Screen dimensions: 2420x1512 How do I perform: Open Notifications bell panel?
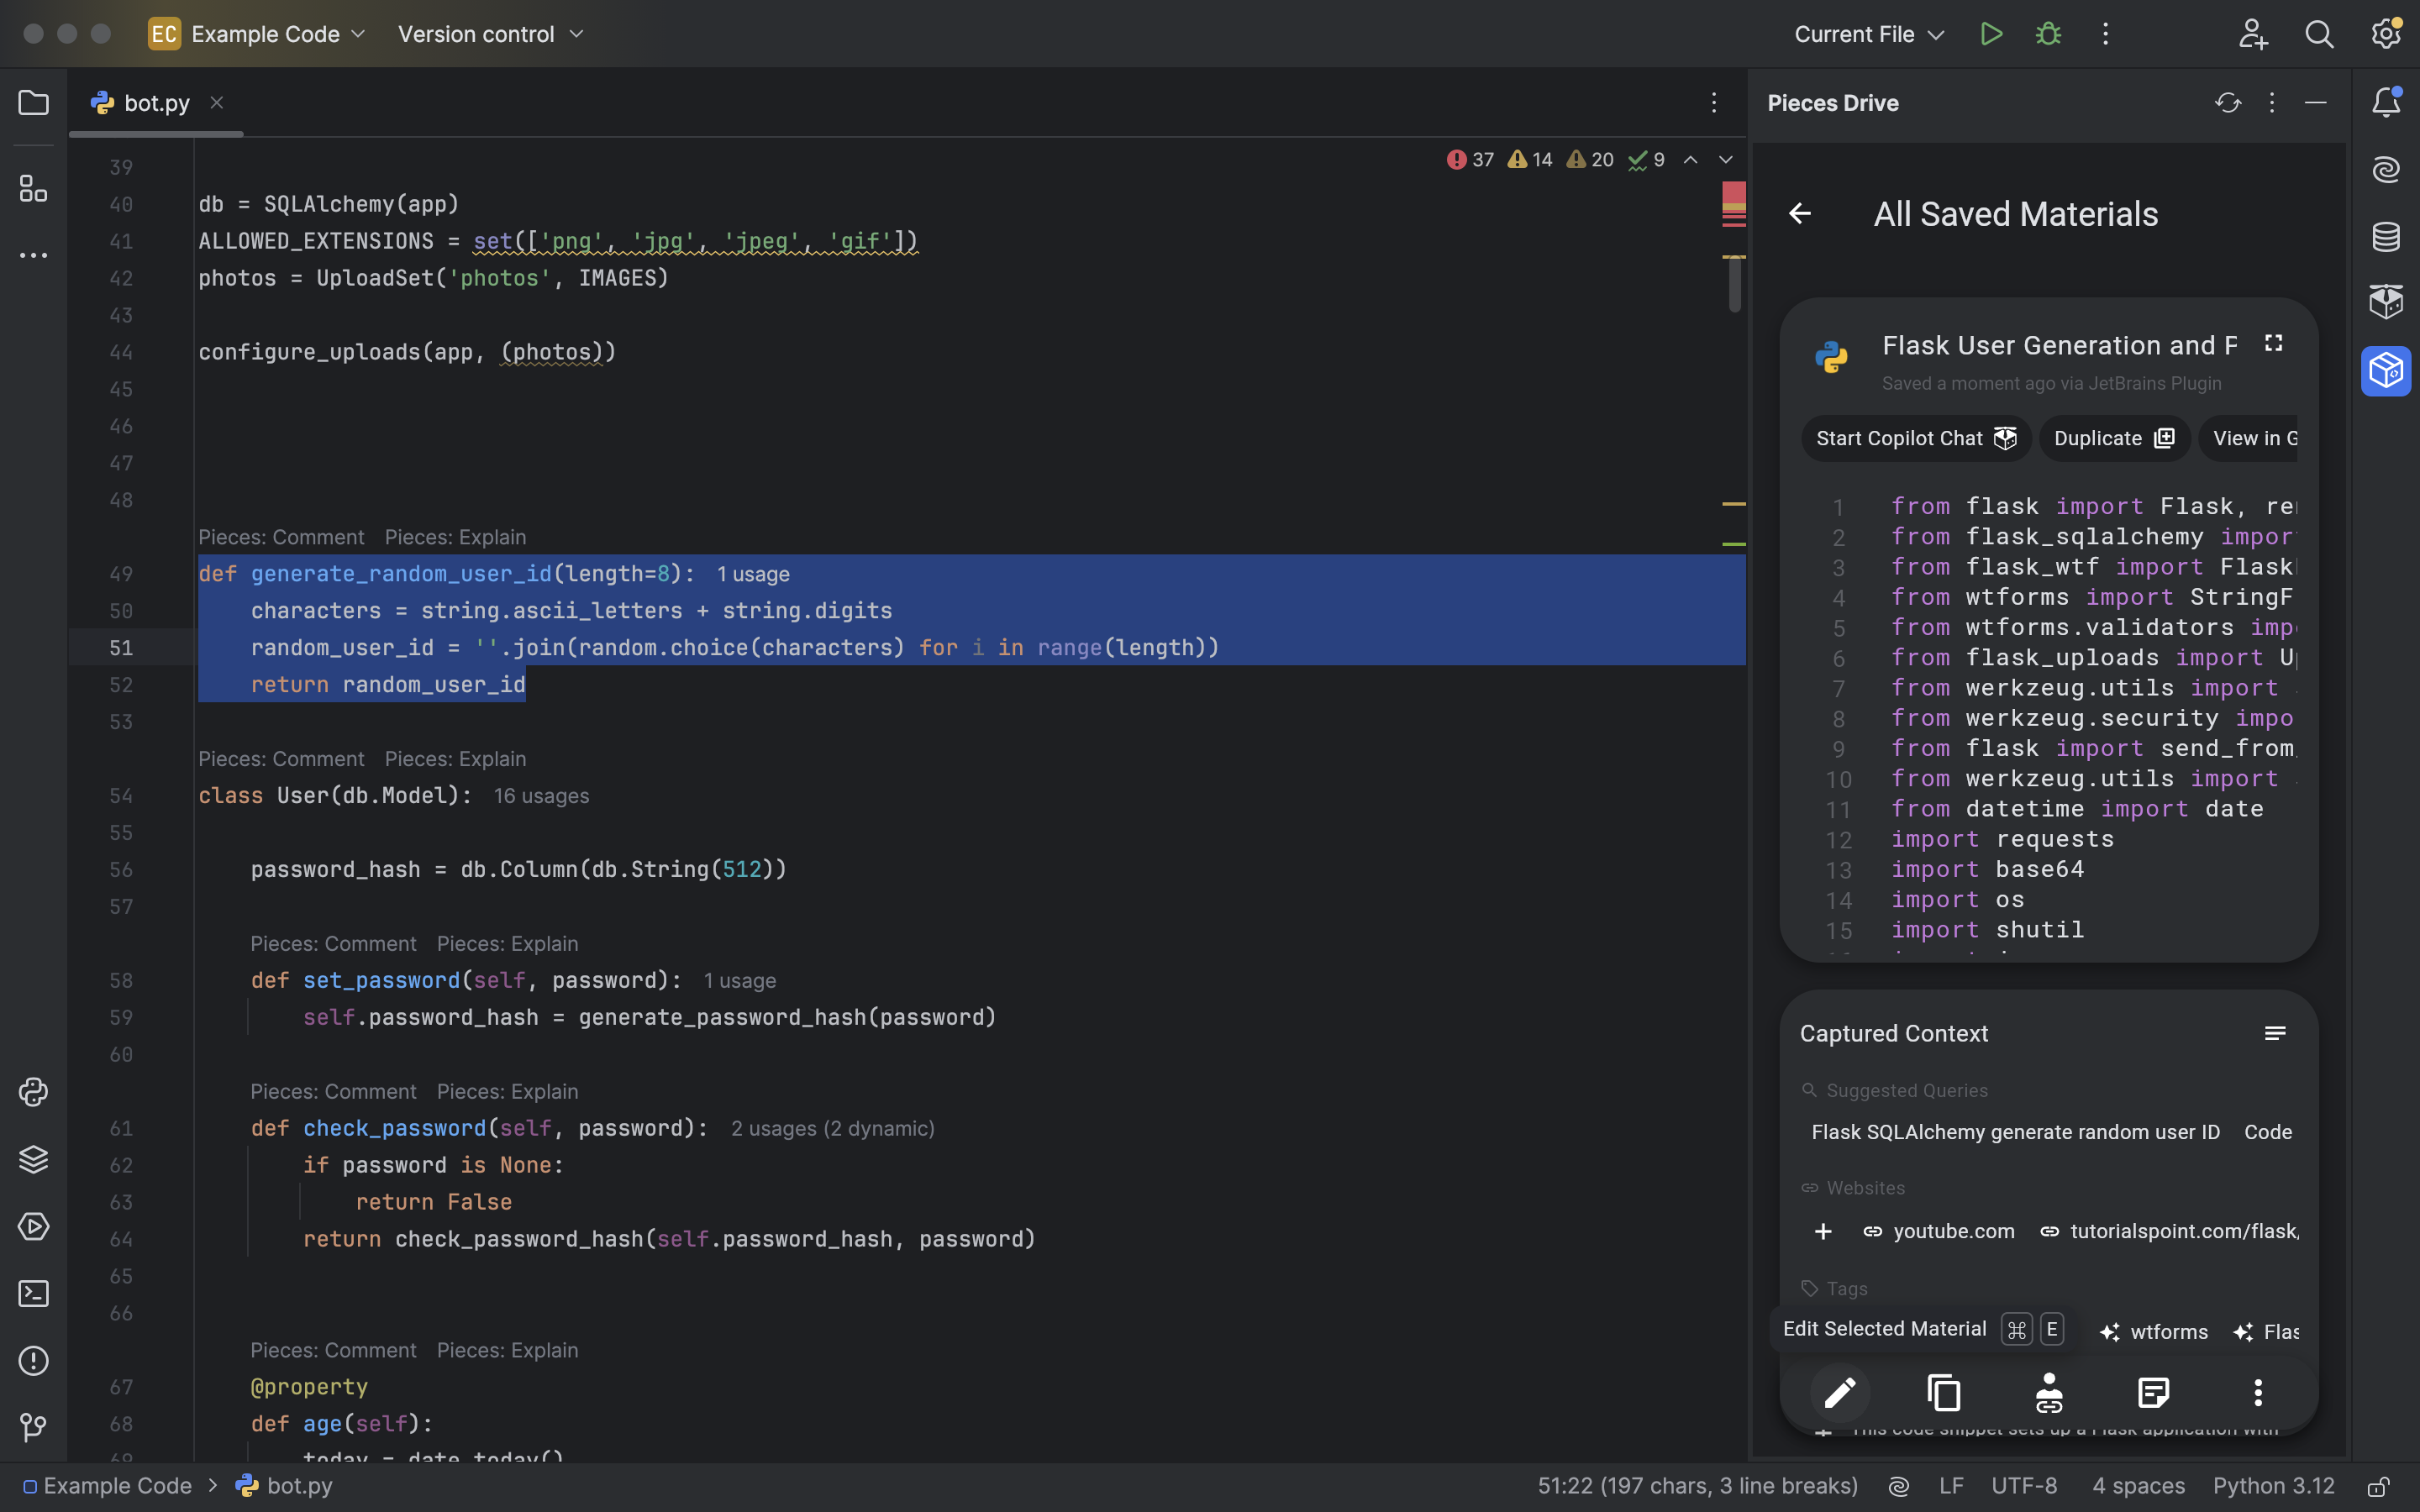click(x=2386, y=102)
